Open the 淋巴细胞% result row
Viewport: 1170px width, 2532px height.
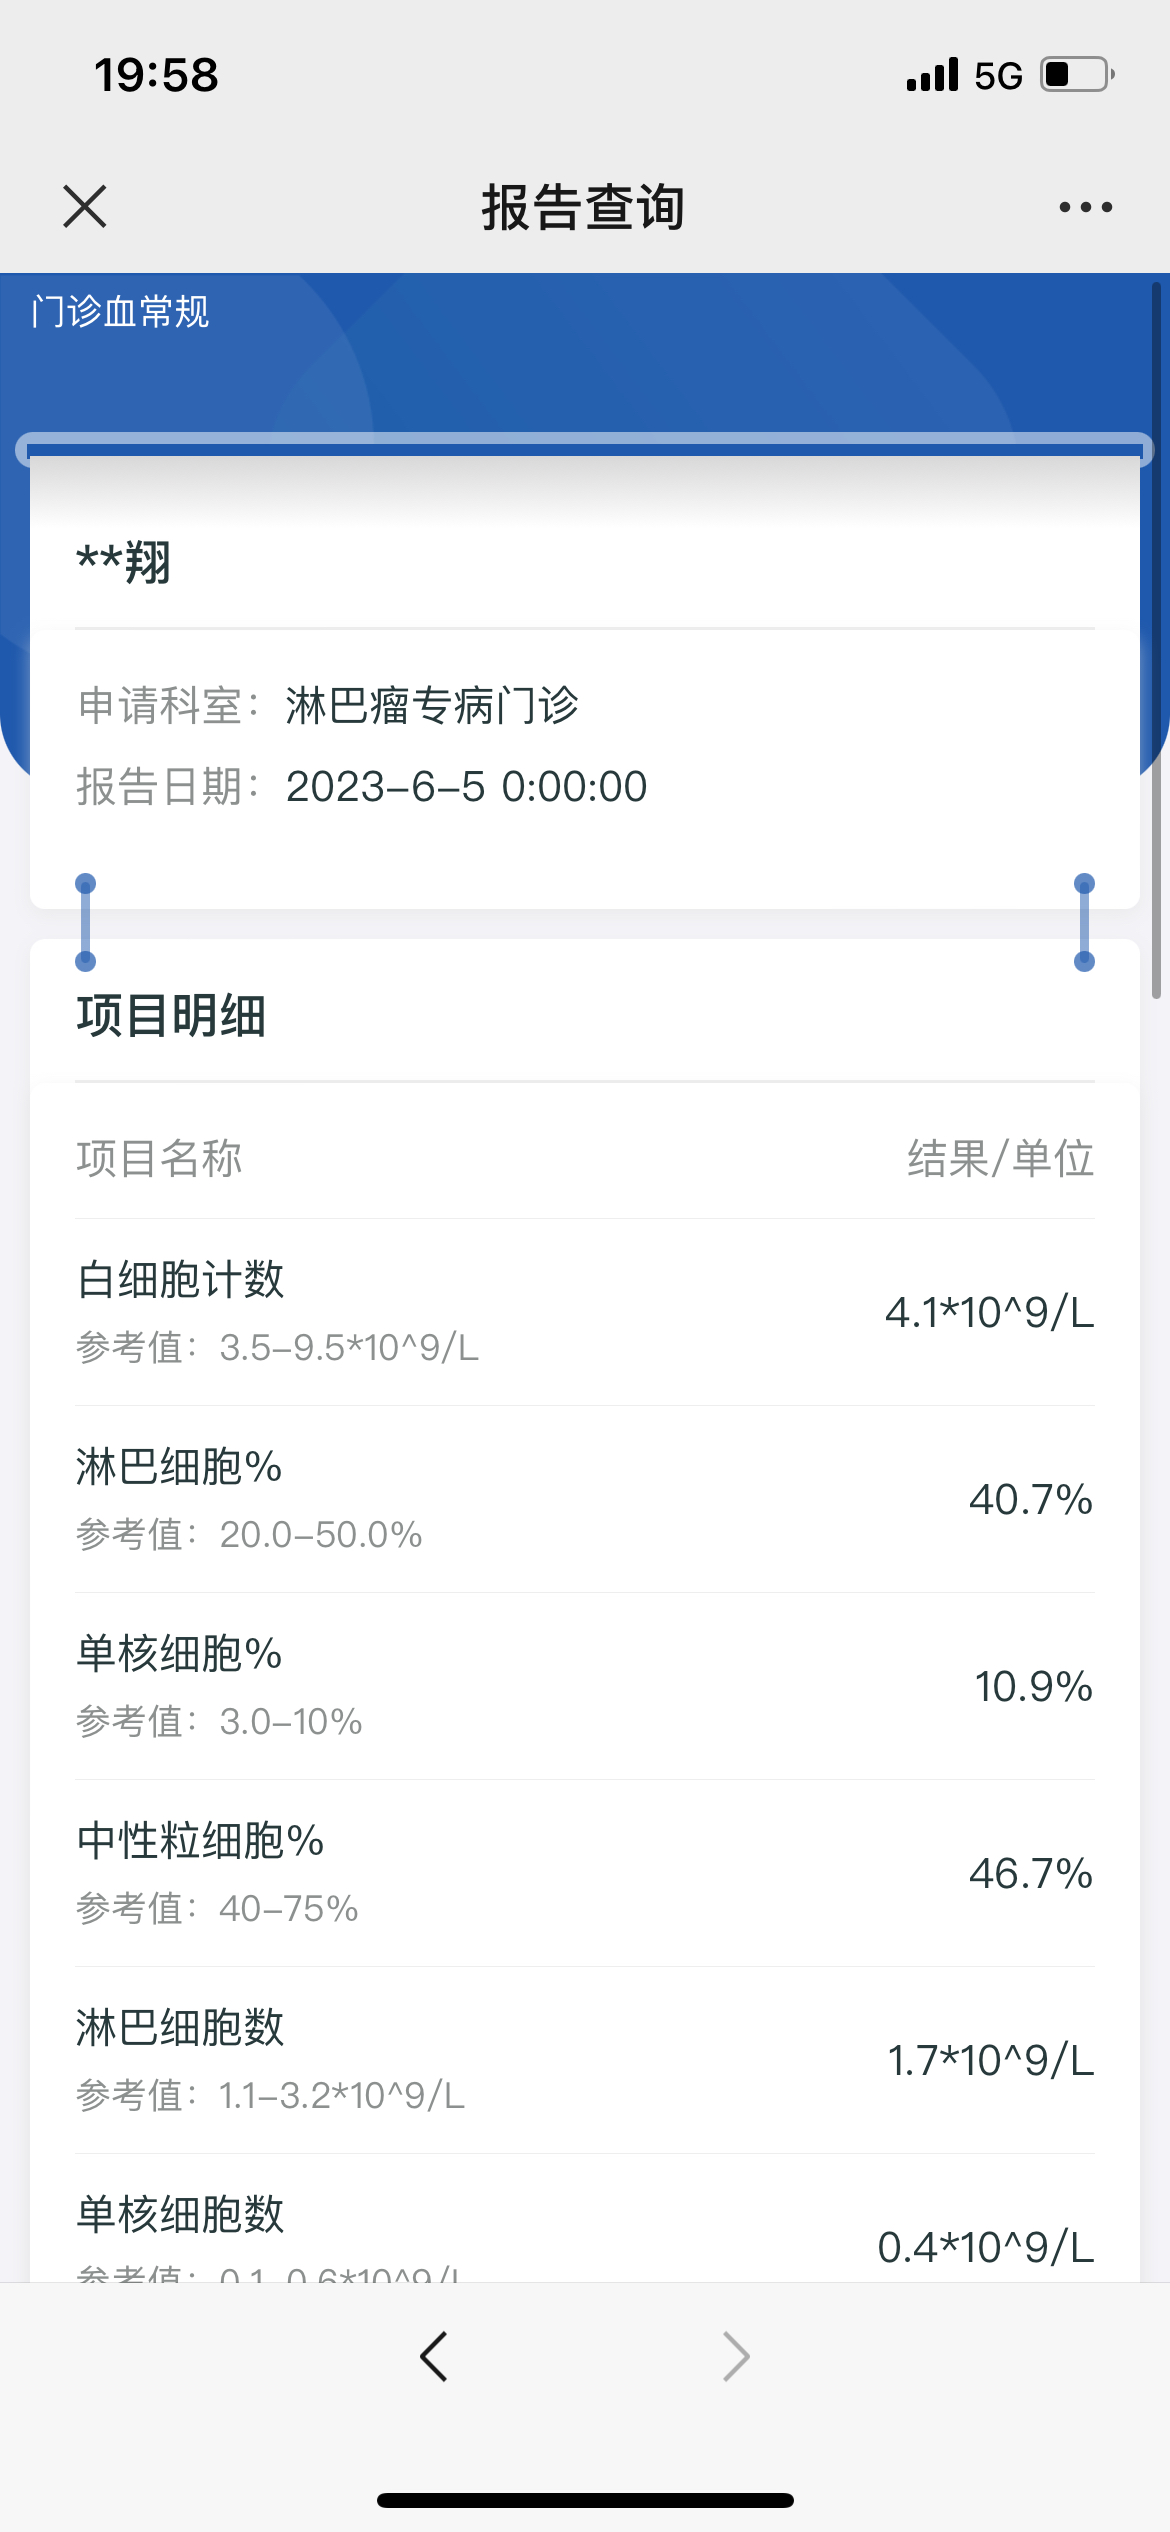pos(585,1499)
